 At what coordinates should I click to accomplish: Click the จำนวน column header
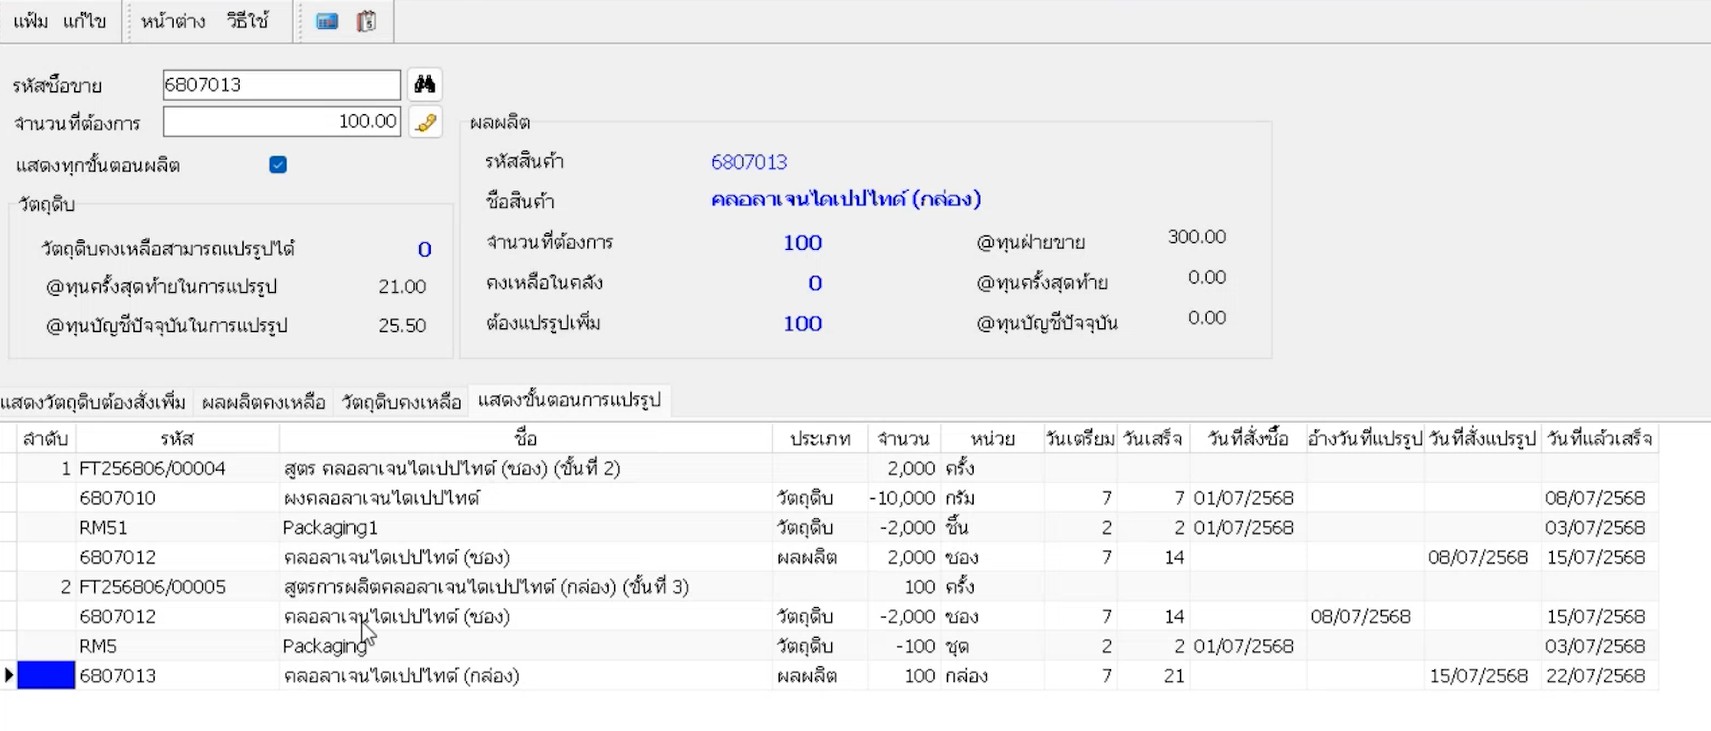(903, 439)
